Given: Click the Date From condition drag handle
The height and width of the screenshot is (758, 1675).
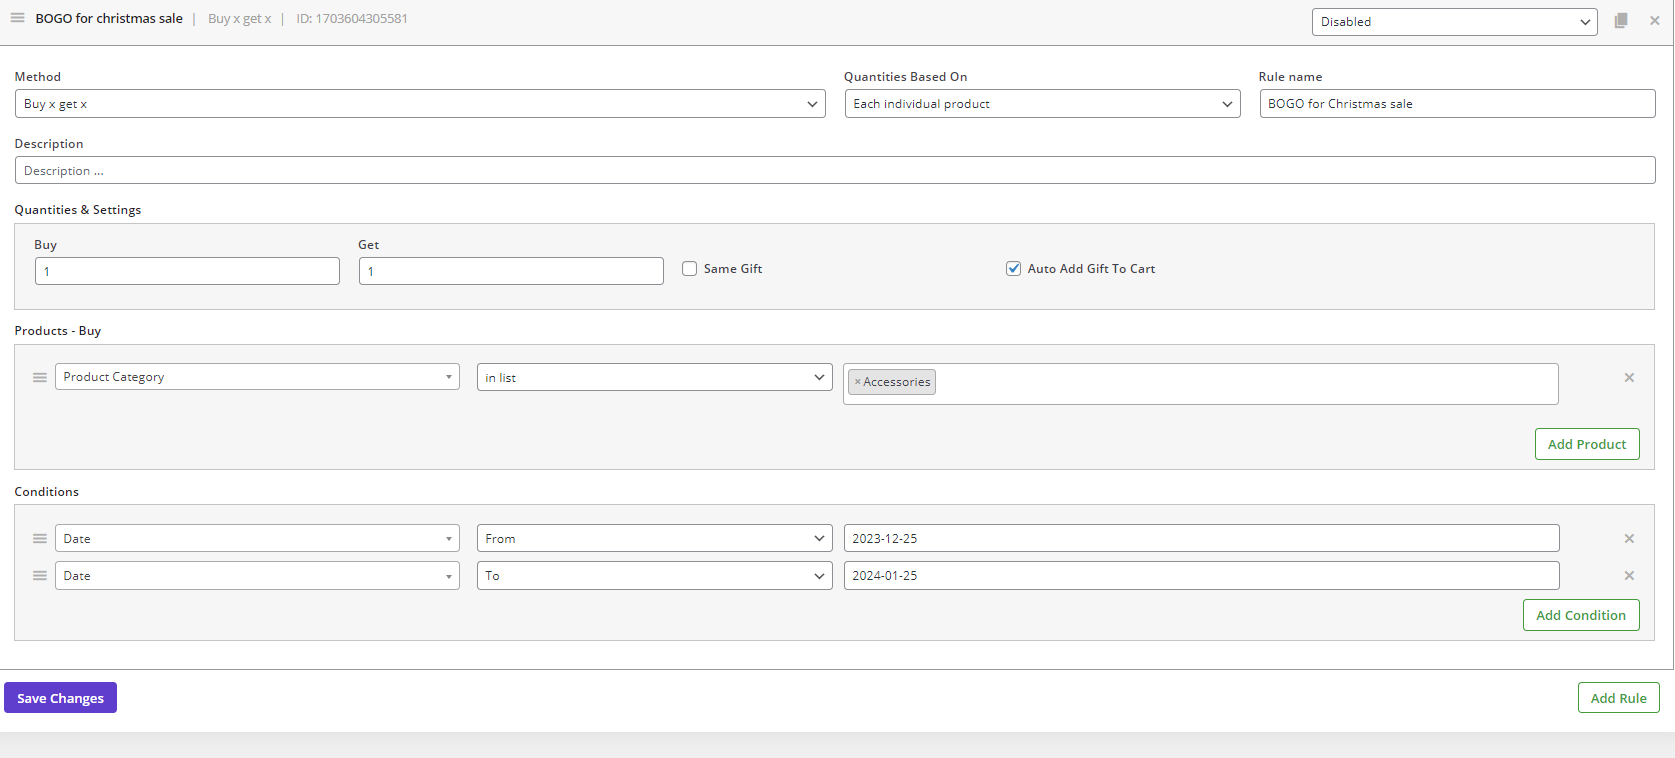Looking at the screenshot, I should tap(40, 539).
